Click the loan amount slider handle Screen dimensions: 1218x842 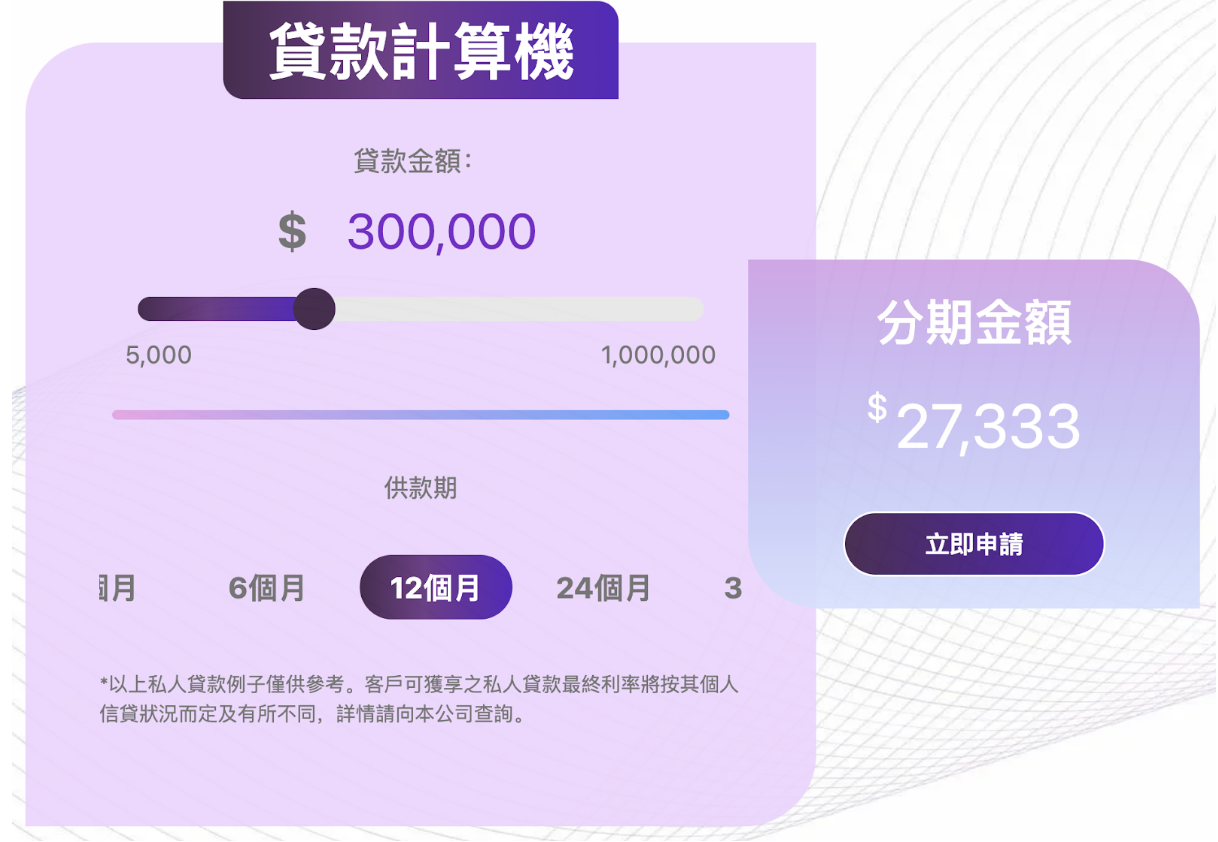(x=315, y=309)
